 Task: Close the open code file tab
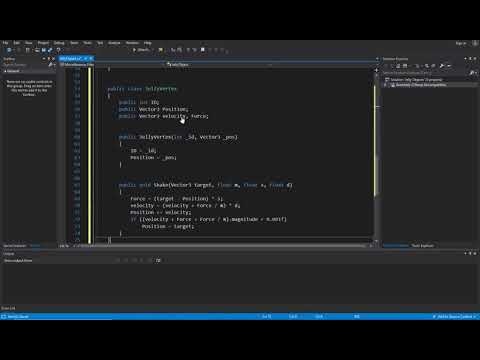[x=91, y=59]
